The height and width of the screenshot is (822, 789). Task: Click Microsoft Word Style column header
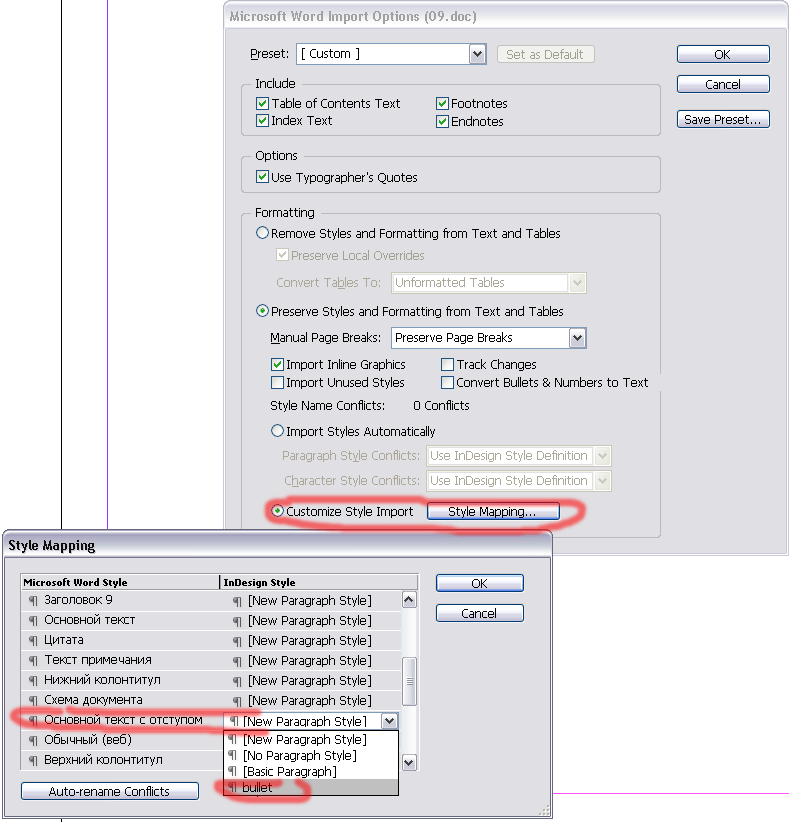[120, 582]
